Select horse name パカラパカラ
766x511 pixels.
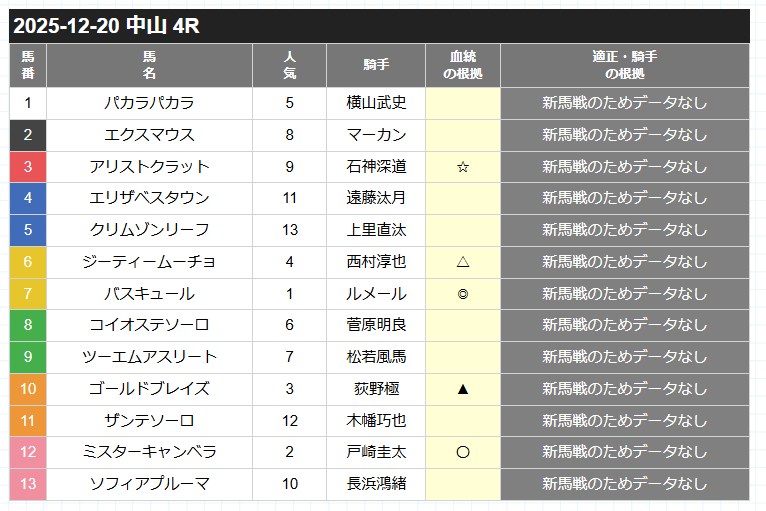click(149, 103)
